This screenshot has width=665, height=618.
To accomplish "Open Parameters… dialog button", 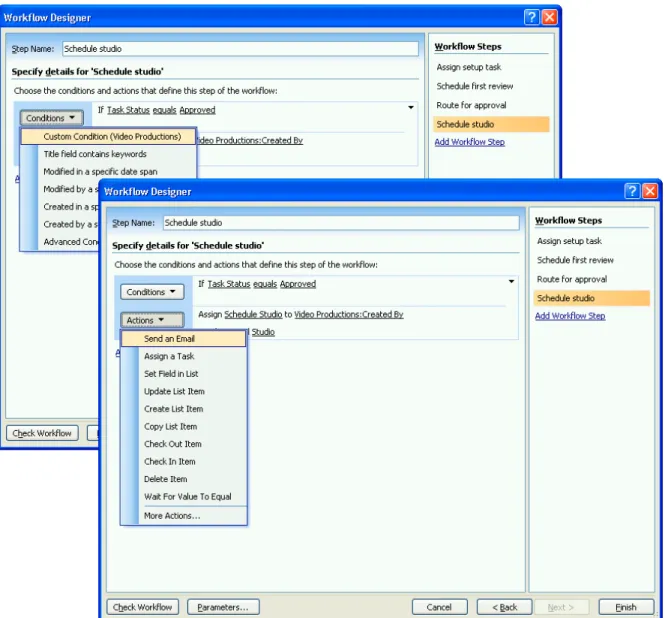I will [223, 607].
